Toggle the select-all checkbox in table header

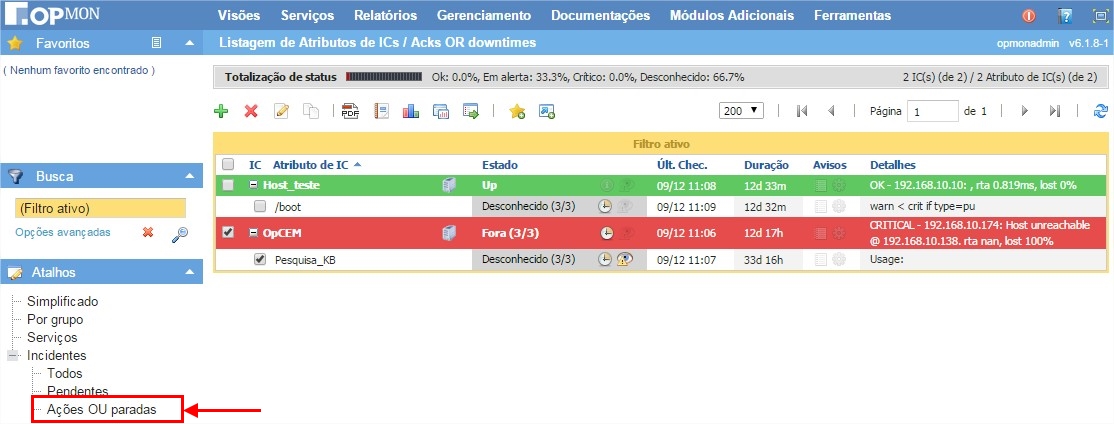click(x=228, y=164)
